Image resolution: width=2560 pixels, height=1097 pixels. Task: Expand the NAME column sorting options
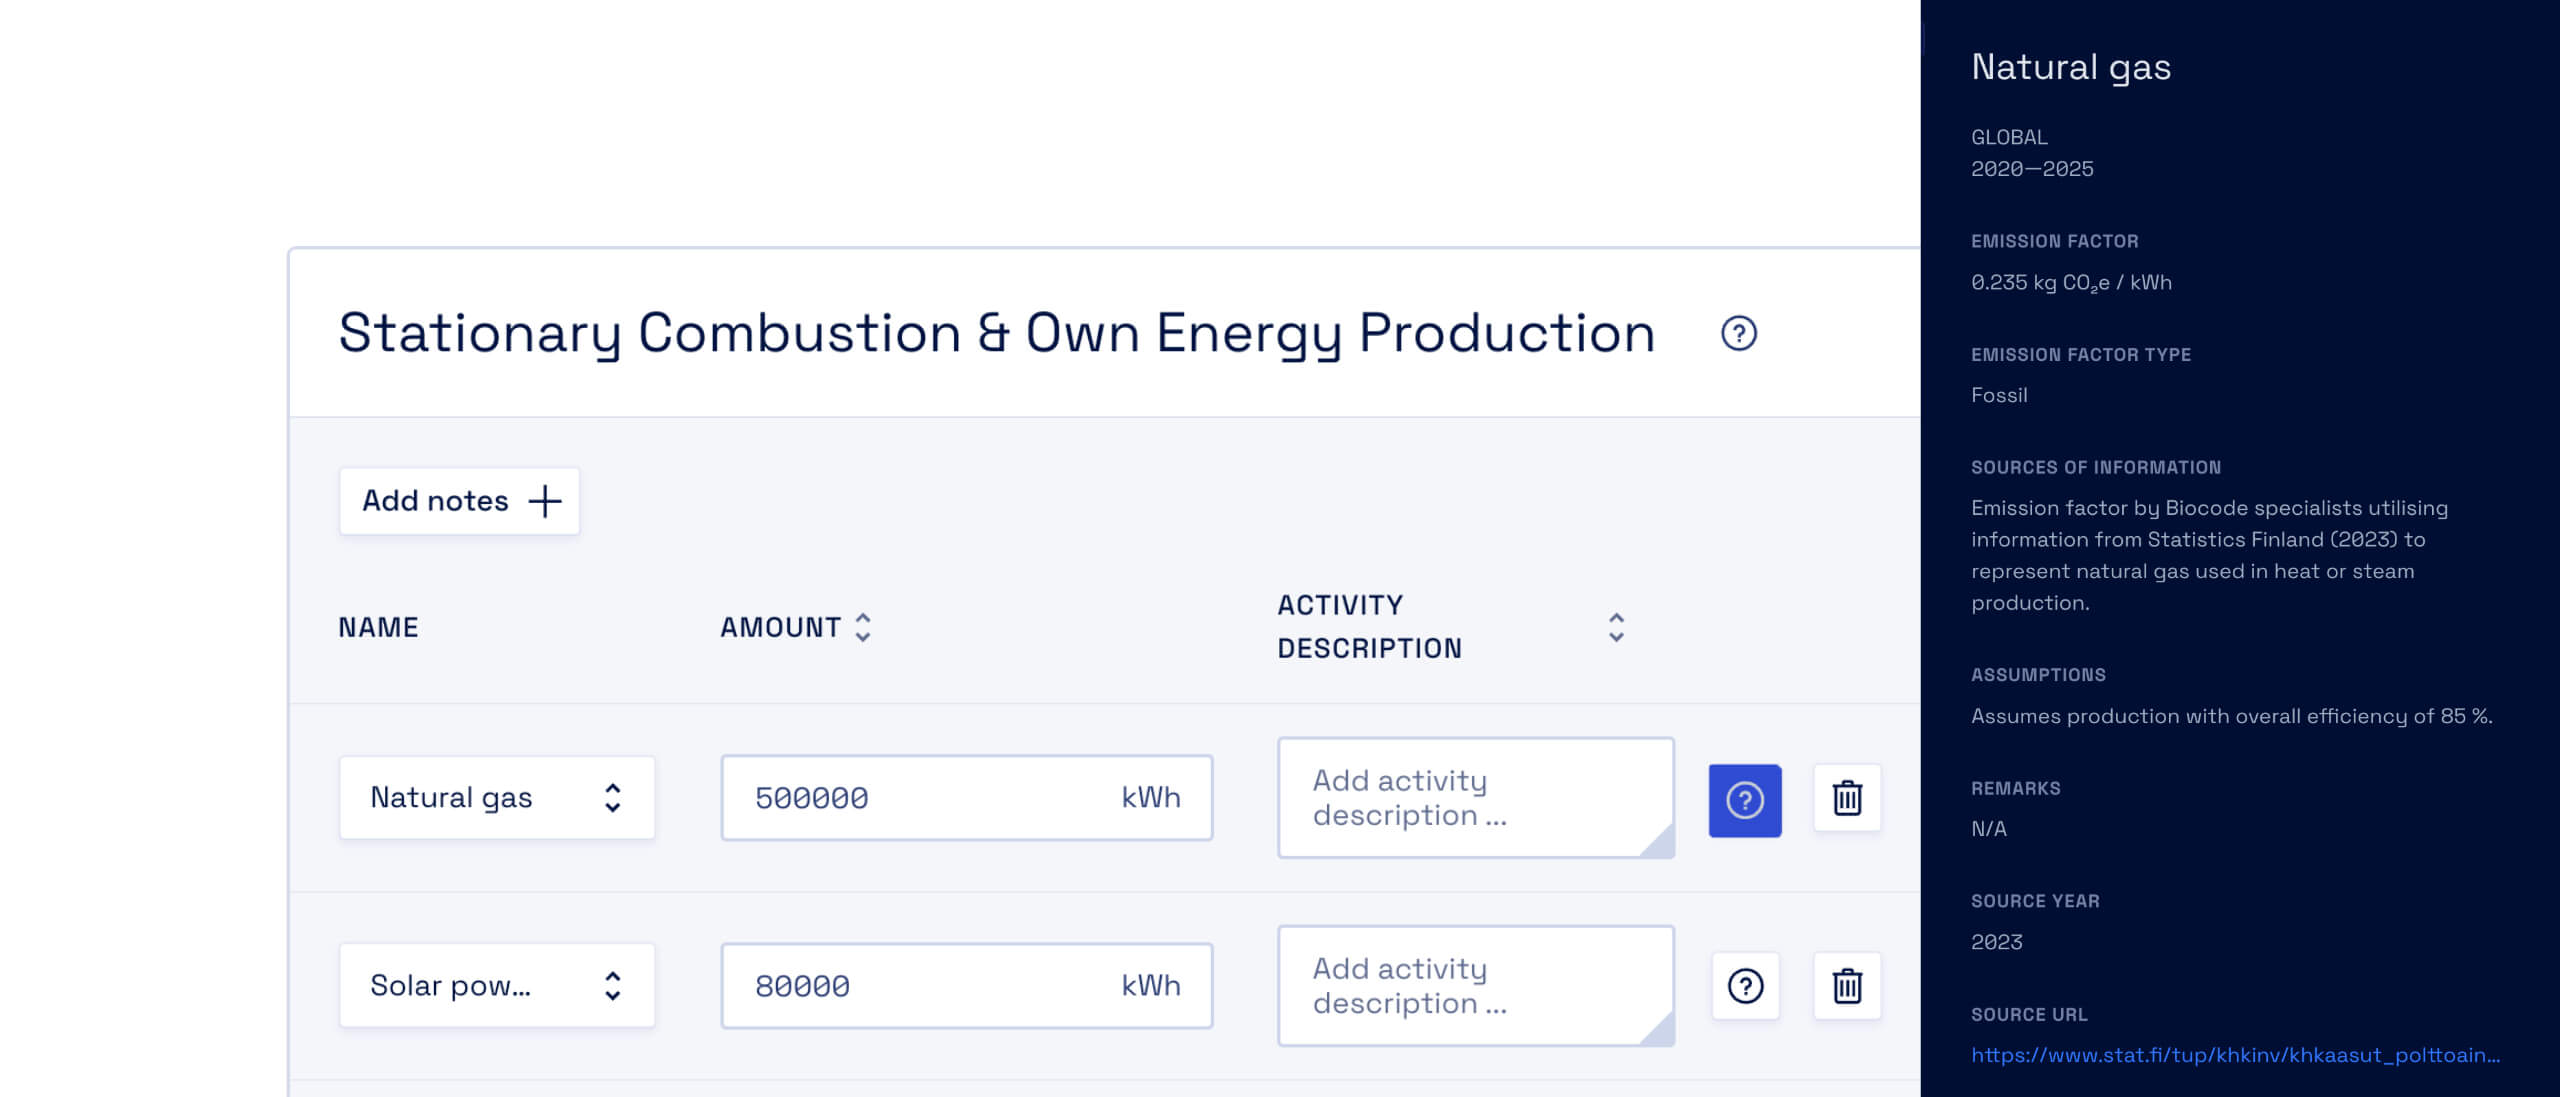click(x=377, y=627)
